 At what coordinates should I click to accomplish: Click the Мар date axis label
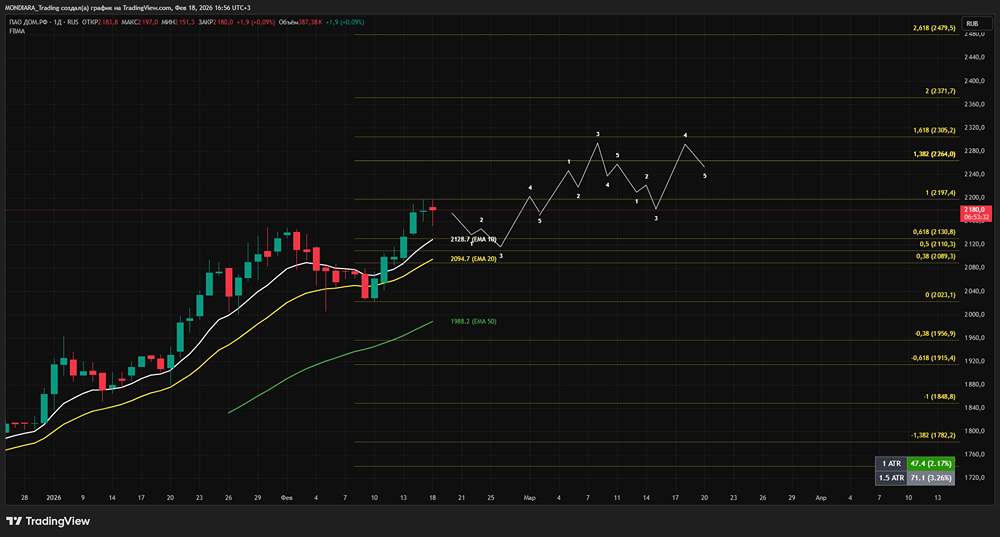529,498
